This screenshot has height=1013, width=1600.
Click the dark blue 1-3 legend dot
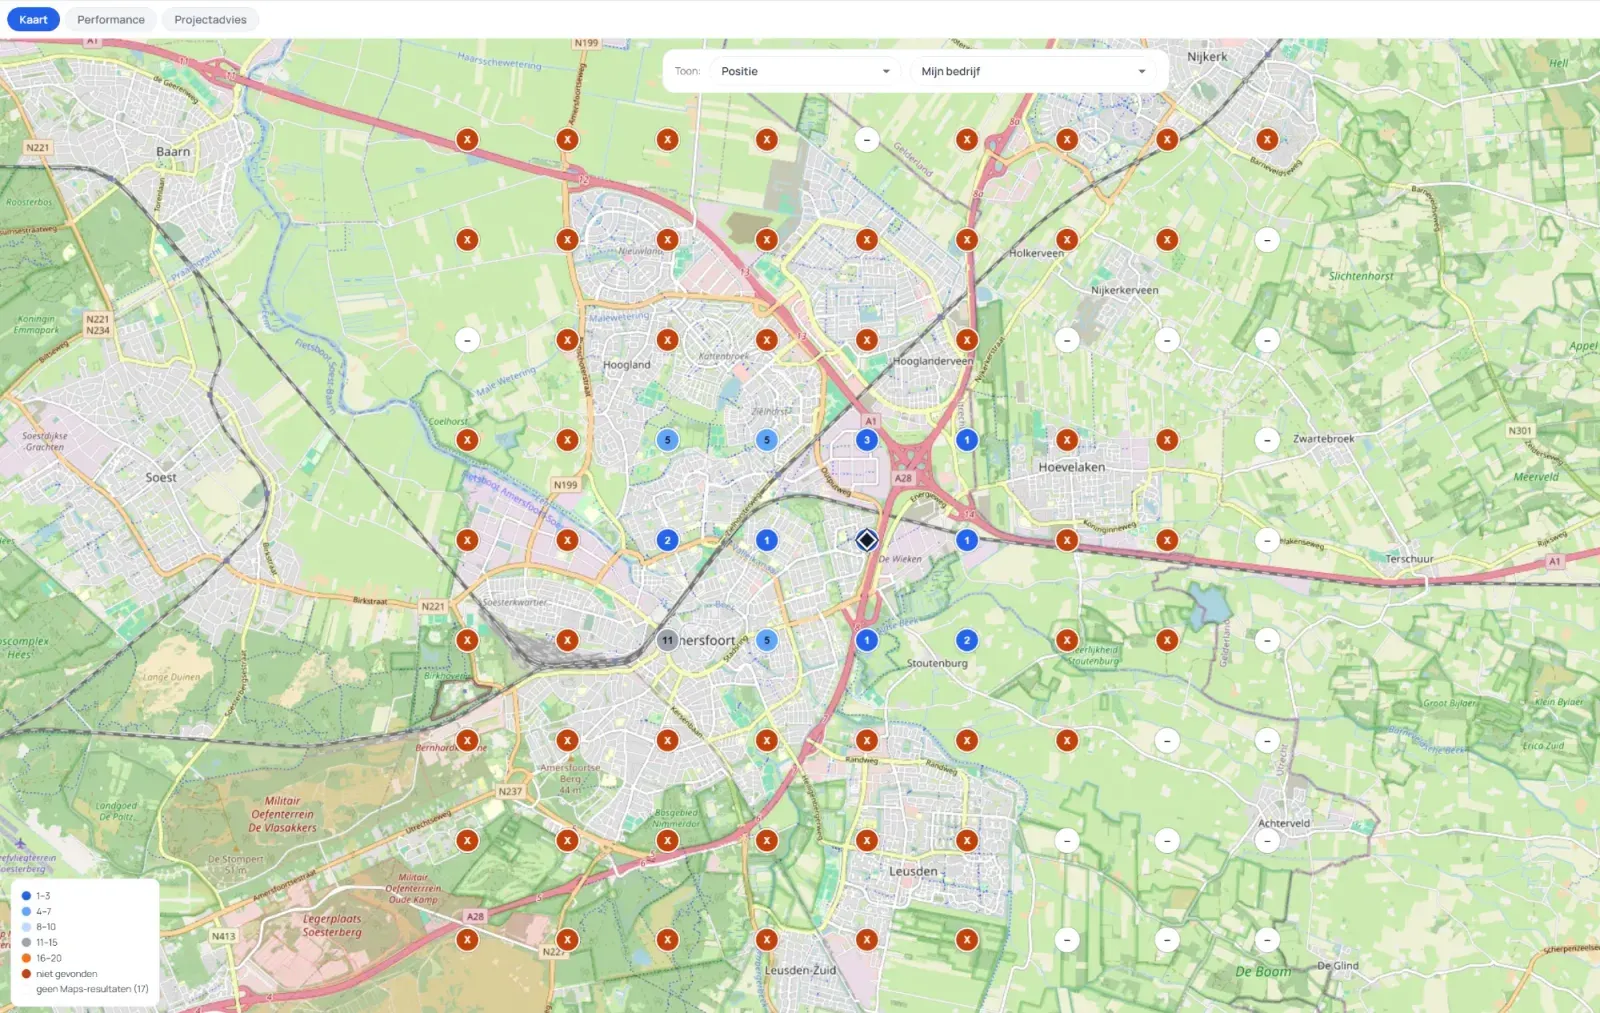26,896
